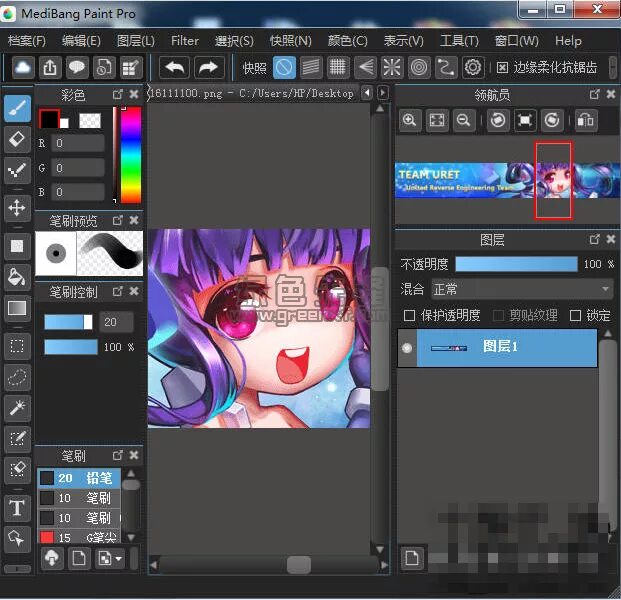Viewport: 621px width, 600px height.
Task: Open the 颜色(C) Color menu
Action: tap(348, 41)
